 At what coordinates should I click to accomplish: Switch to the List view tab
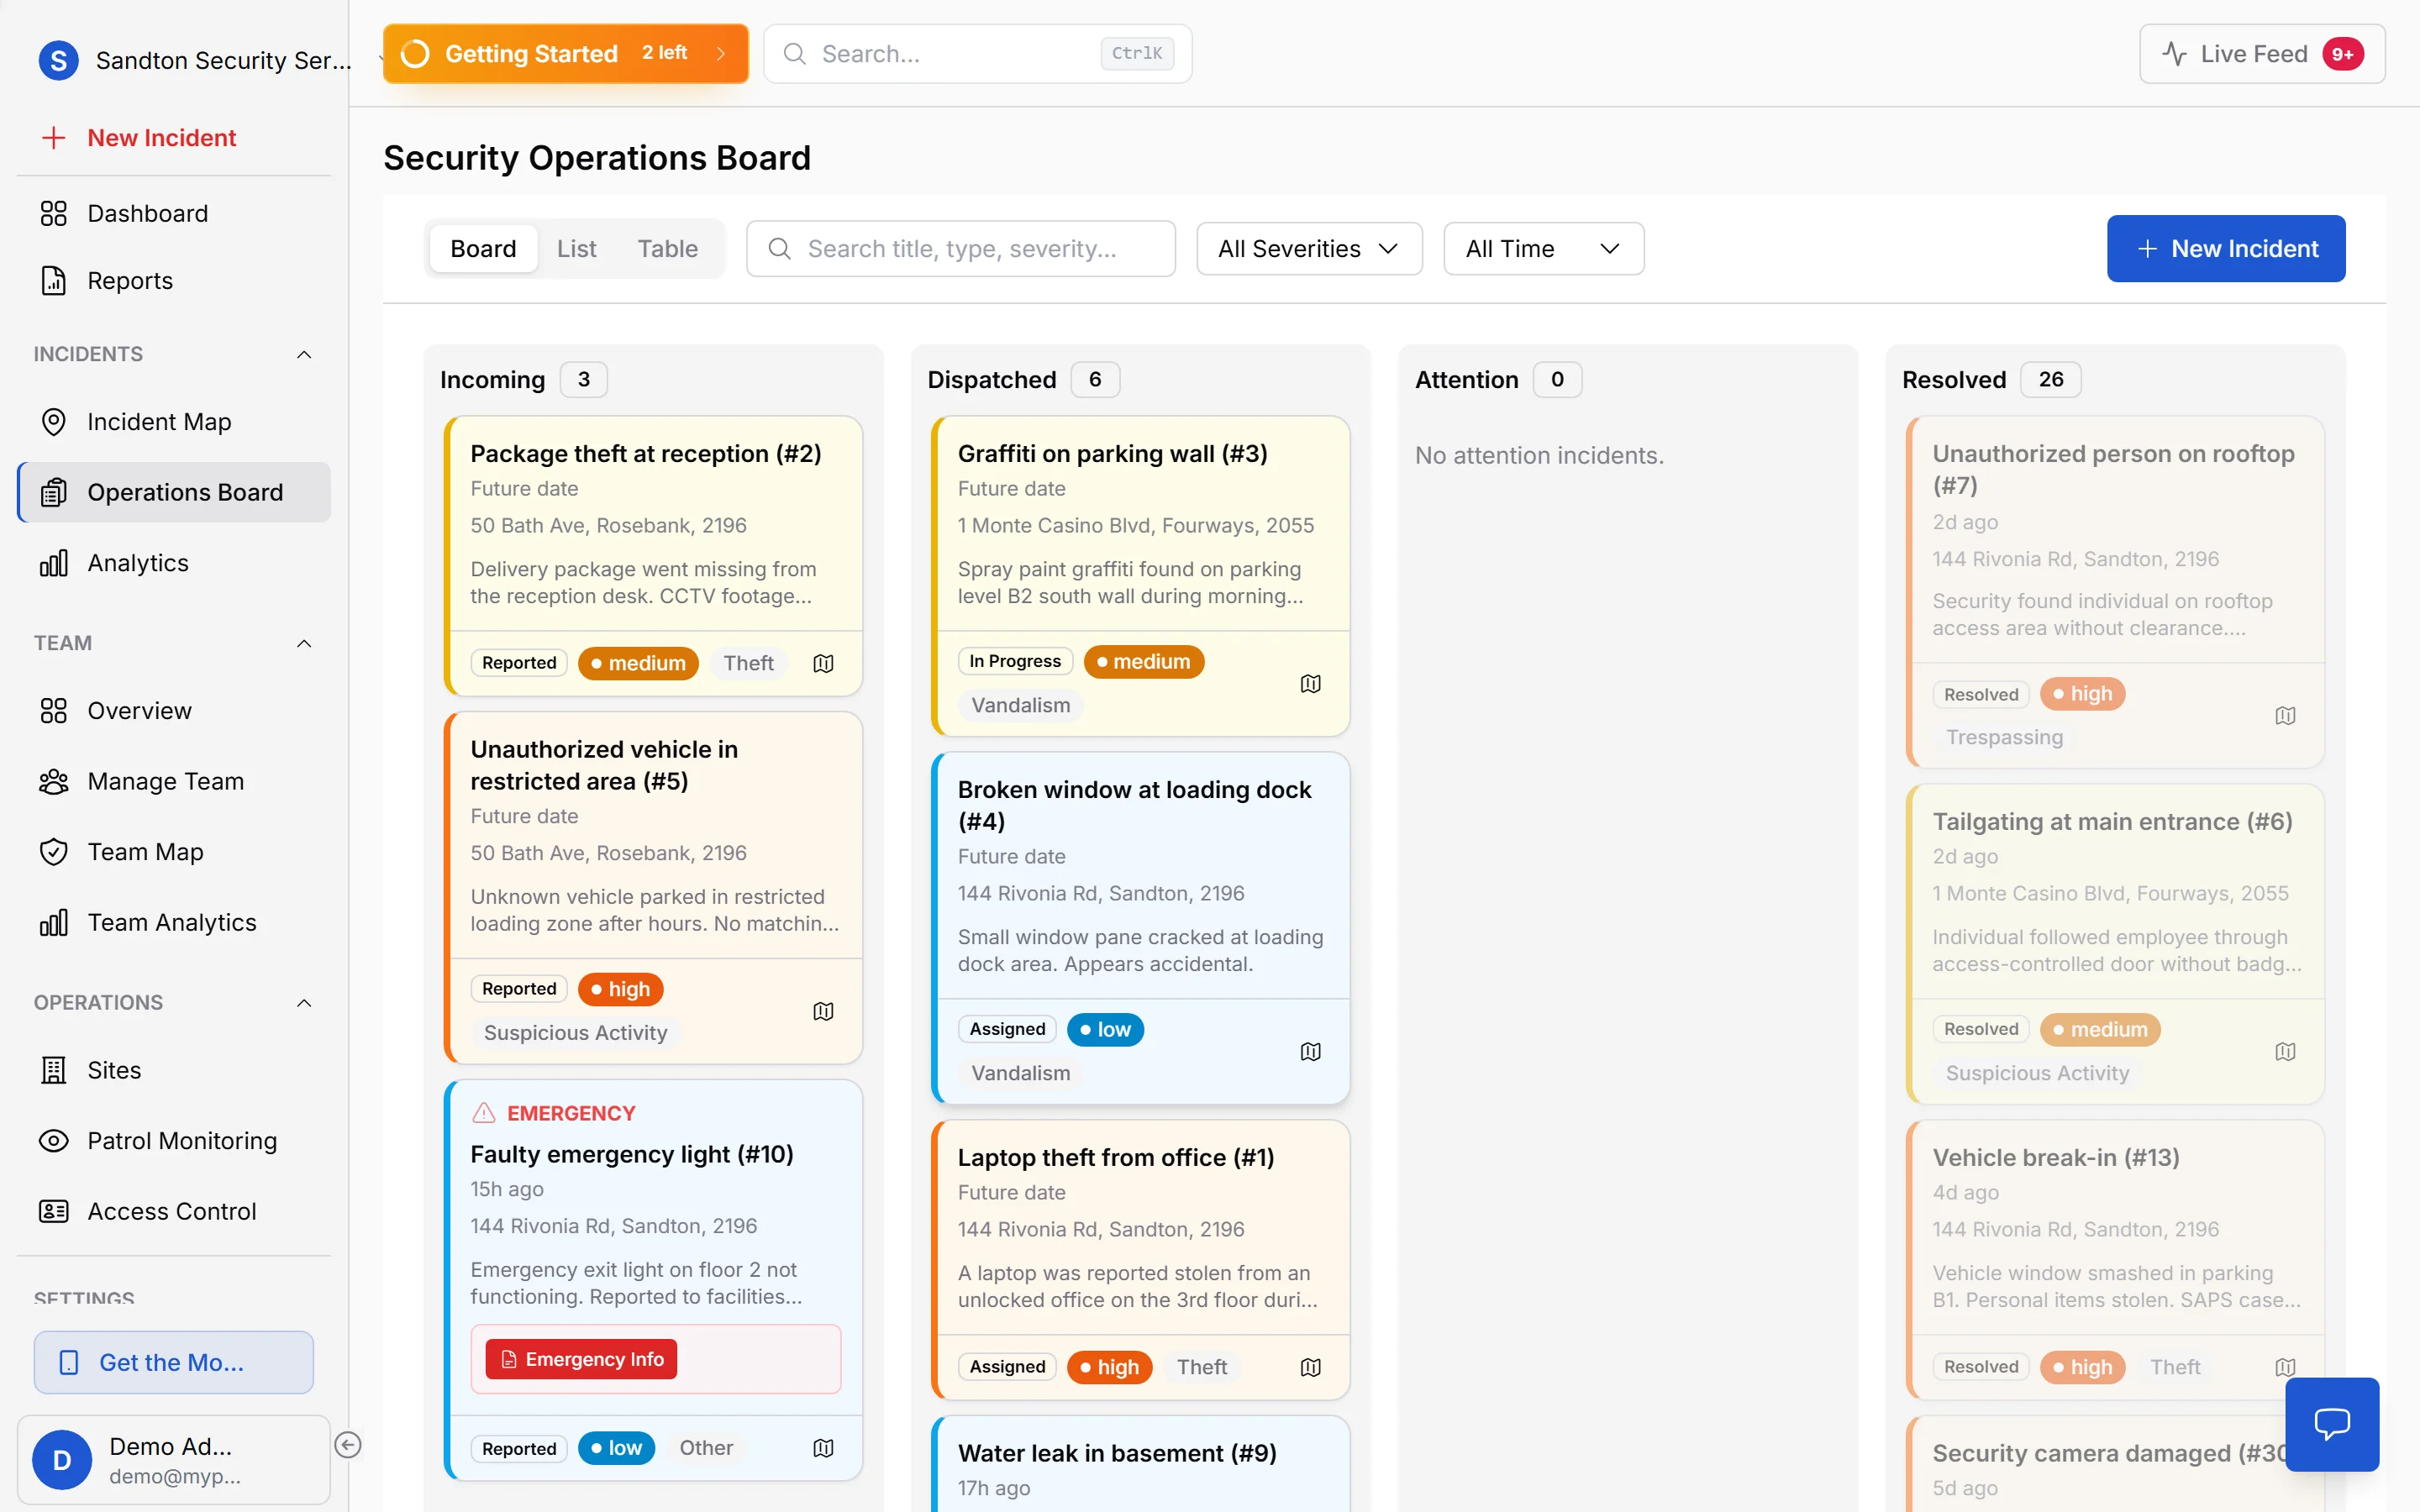pyautogui.click(x=576, y=248)
